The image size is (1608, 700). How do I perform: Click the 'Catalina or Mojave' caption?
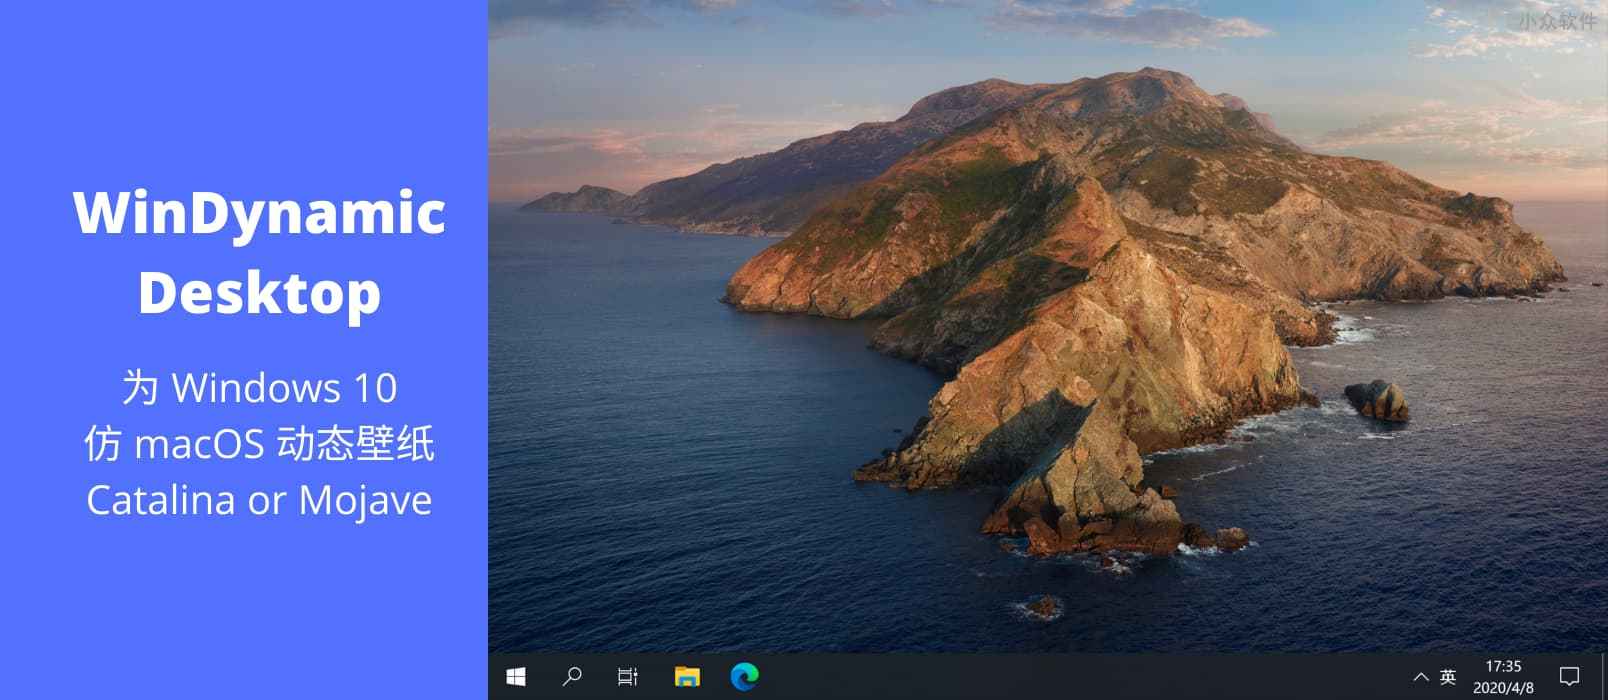click(x=259, y=500)
